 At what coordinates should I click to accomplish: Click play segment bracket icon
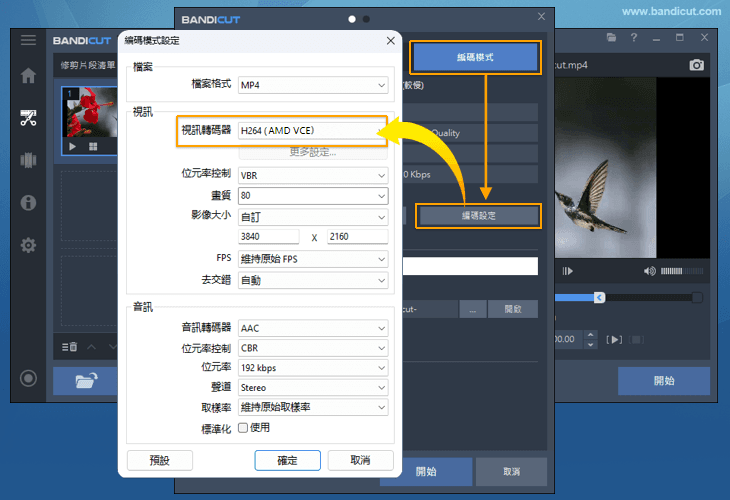614,339
